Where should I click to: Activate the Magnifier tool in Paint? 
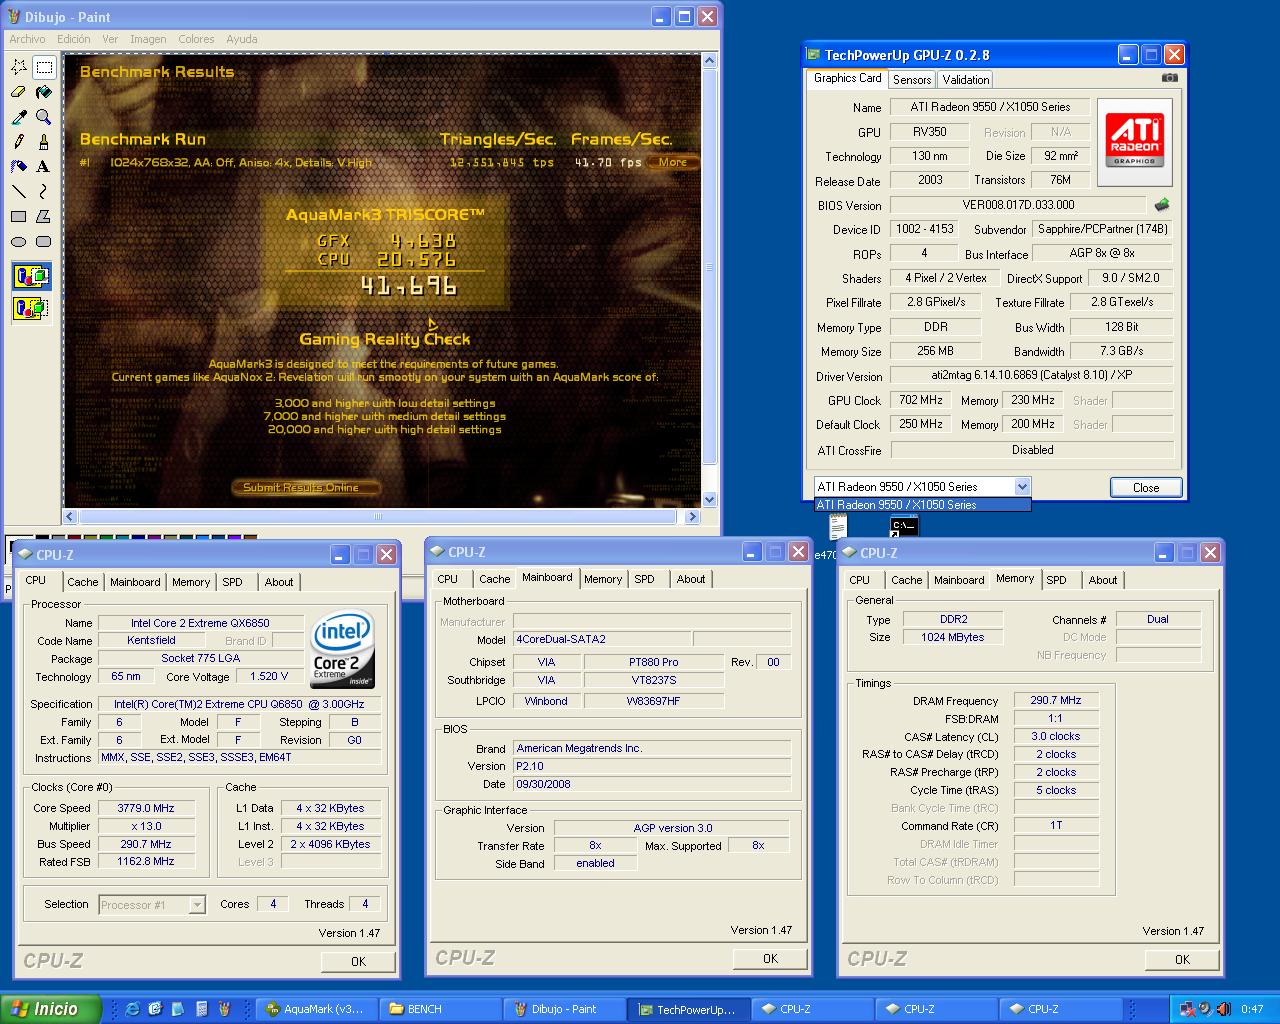[x=44, y=117]
